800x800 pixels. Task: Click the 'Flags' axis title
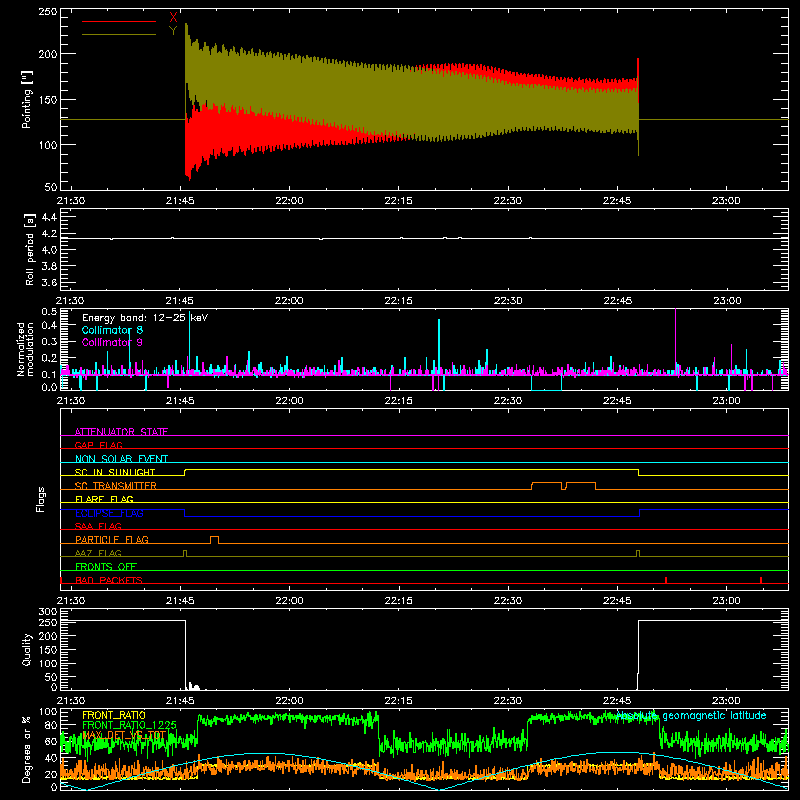click(x=41, y=499)
